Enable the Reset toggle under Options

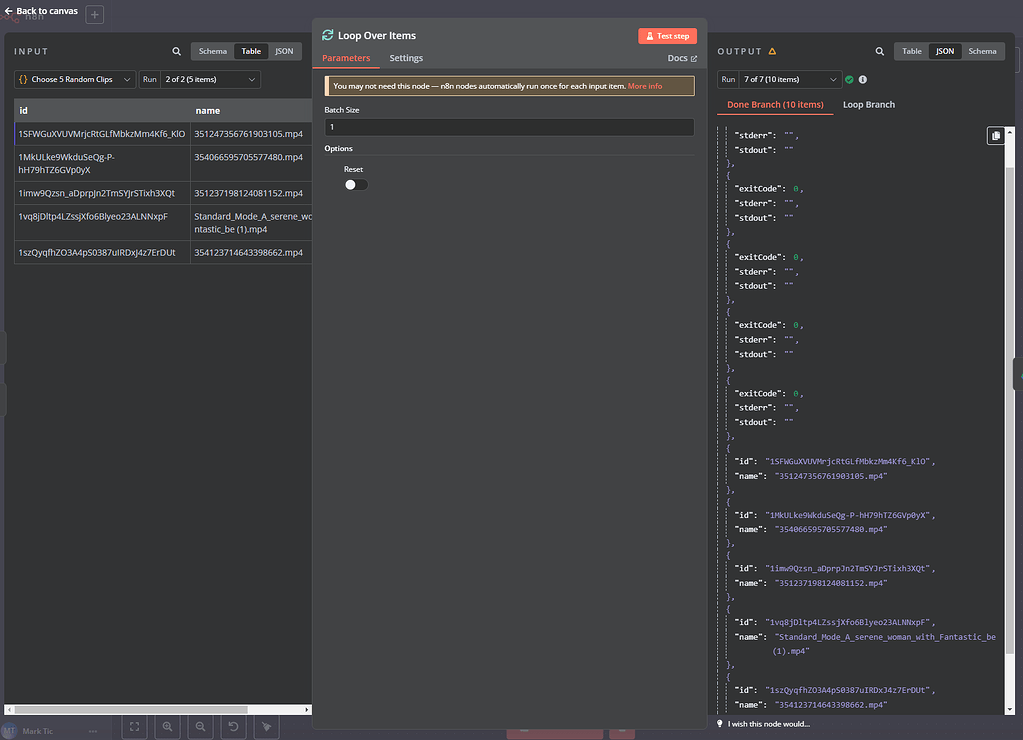[355, 184]
